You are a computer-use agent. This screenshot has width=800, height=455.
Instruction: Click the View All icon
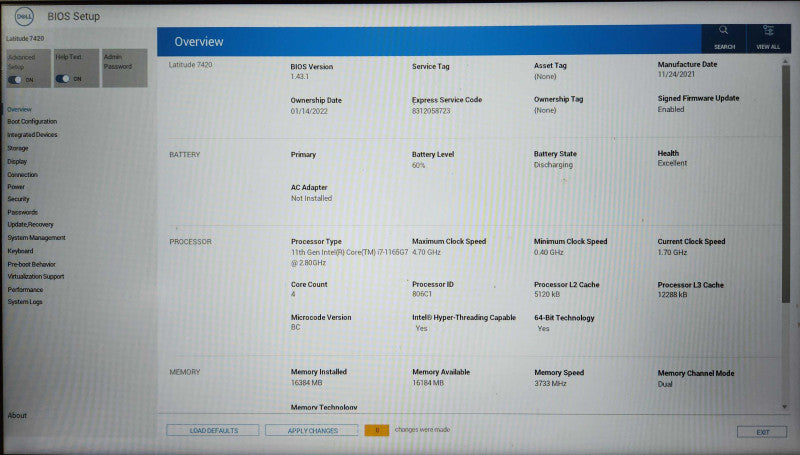tap(768, 31)
